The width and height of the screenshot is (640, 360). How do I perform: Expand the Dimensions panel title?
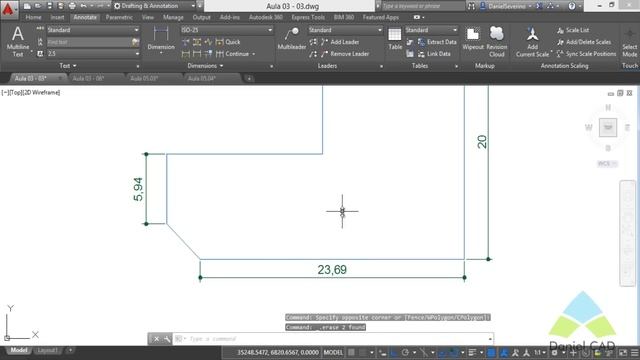coord(205,66)
